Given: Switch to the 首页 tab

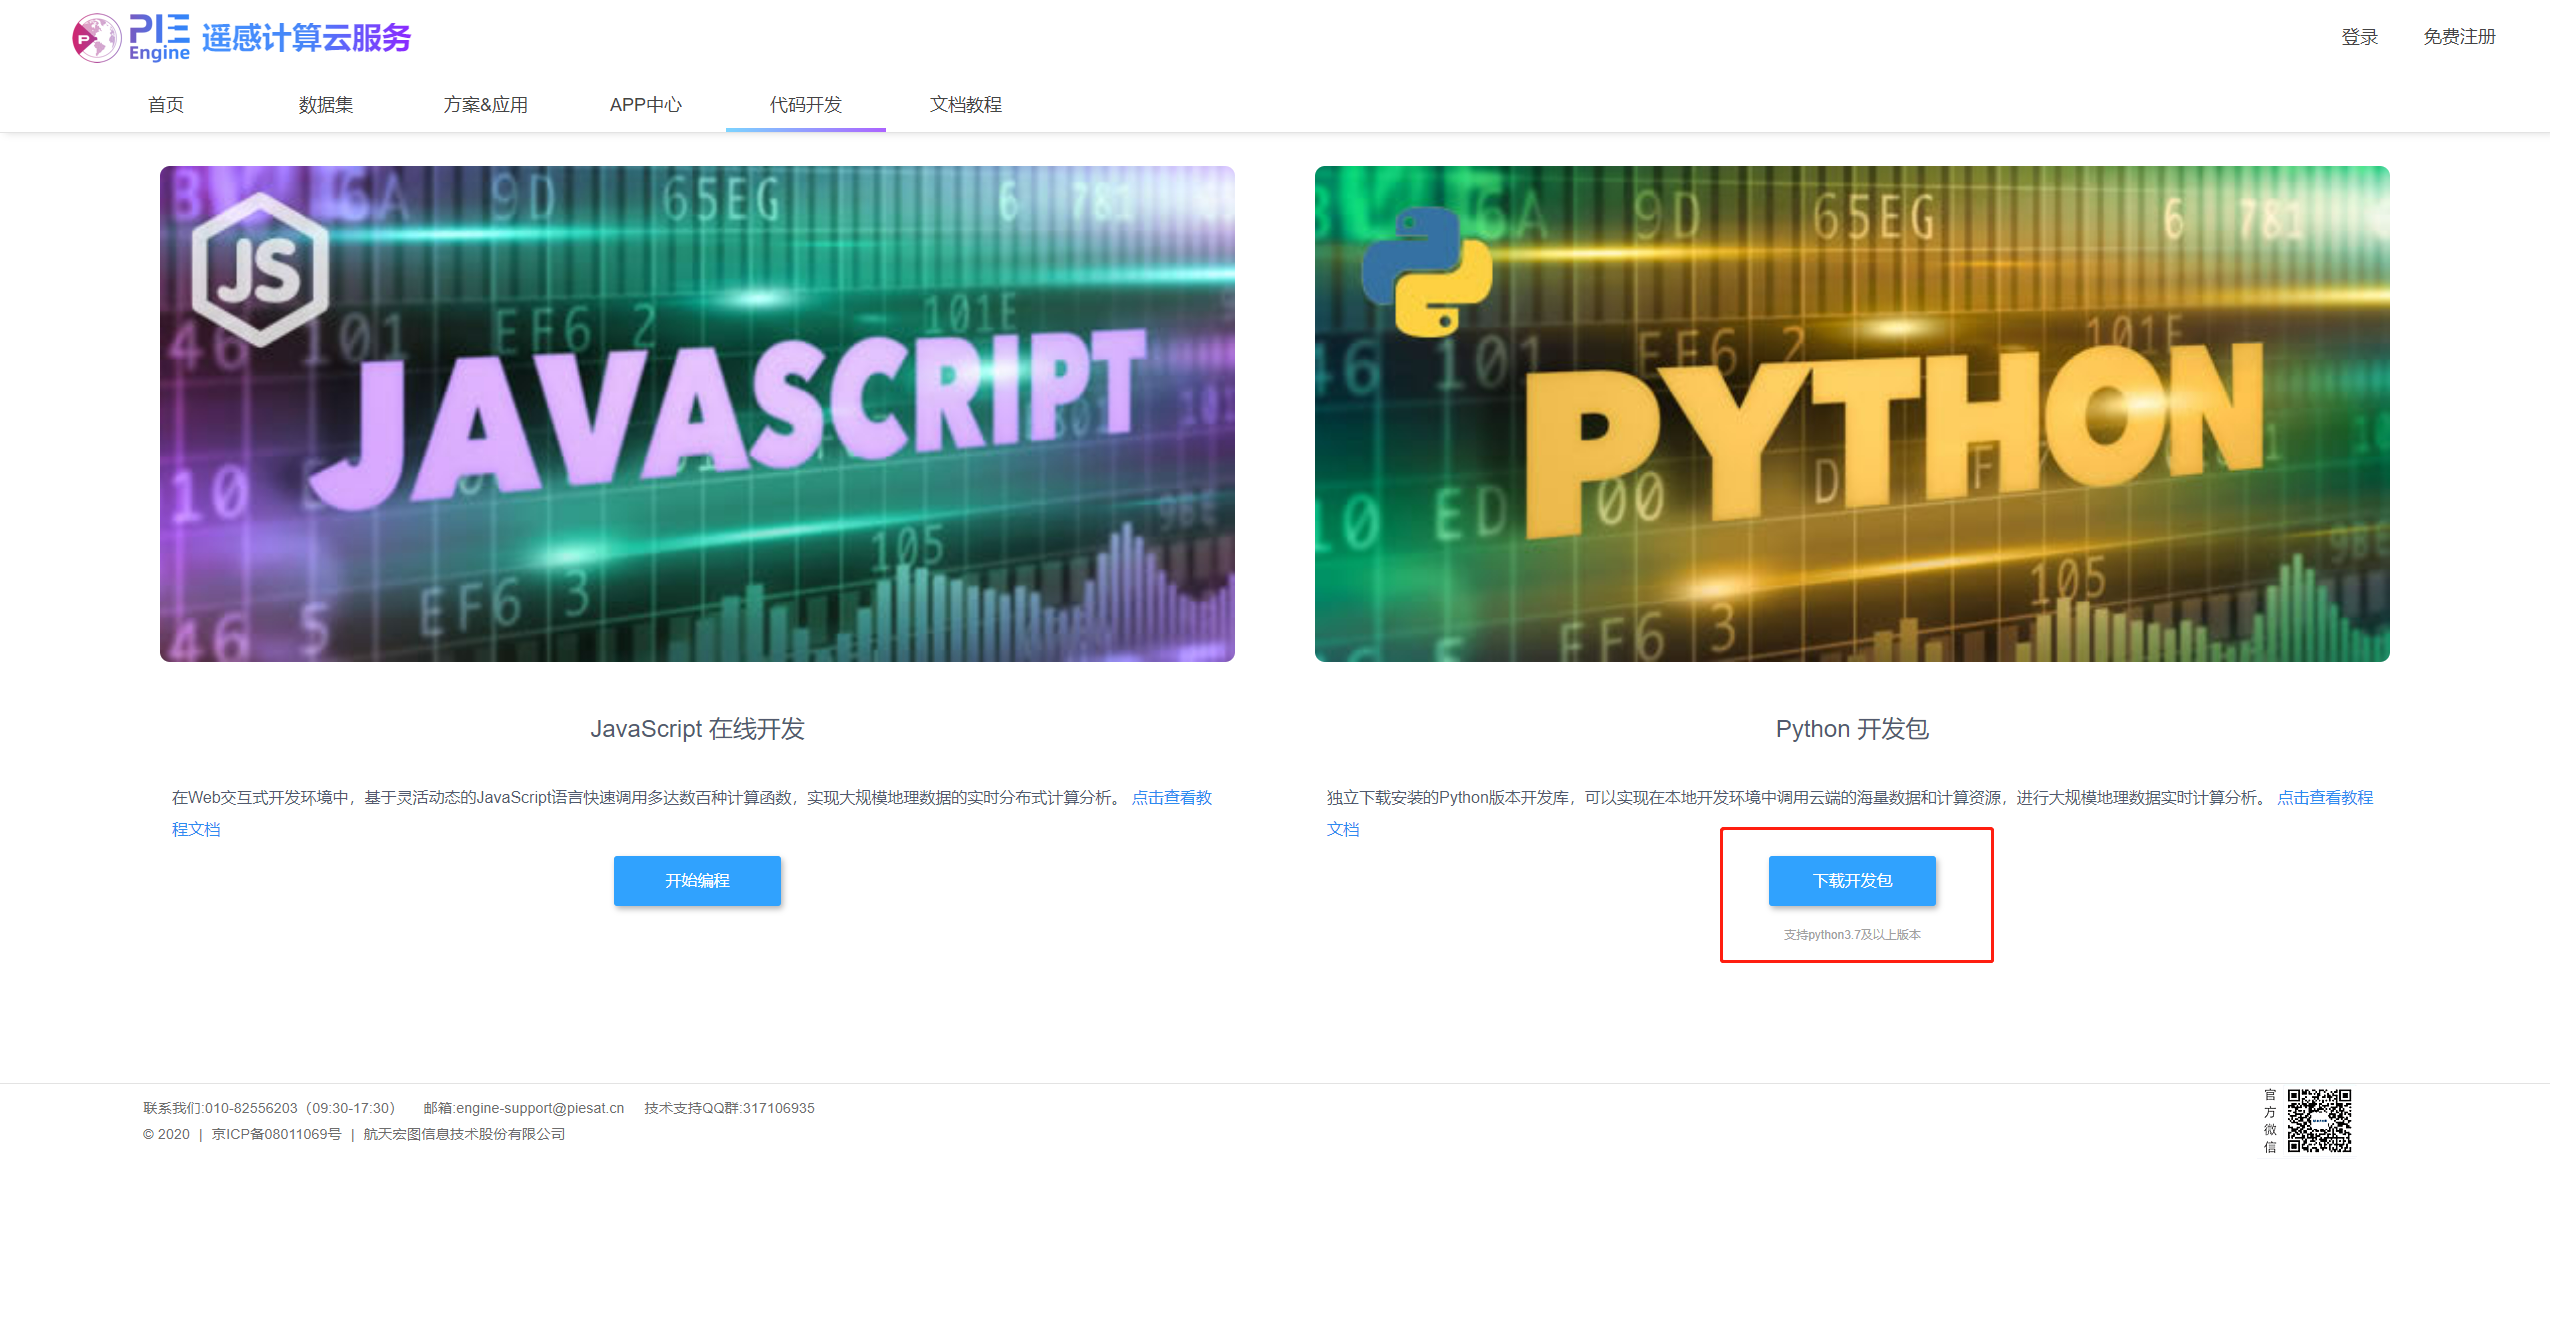Looking at the screenshot, I should (165, 104).
